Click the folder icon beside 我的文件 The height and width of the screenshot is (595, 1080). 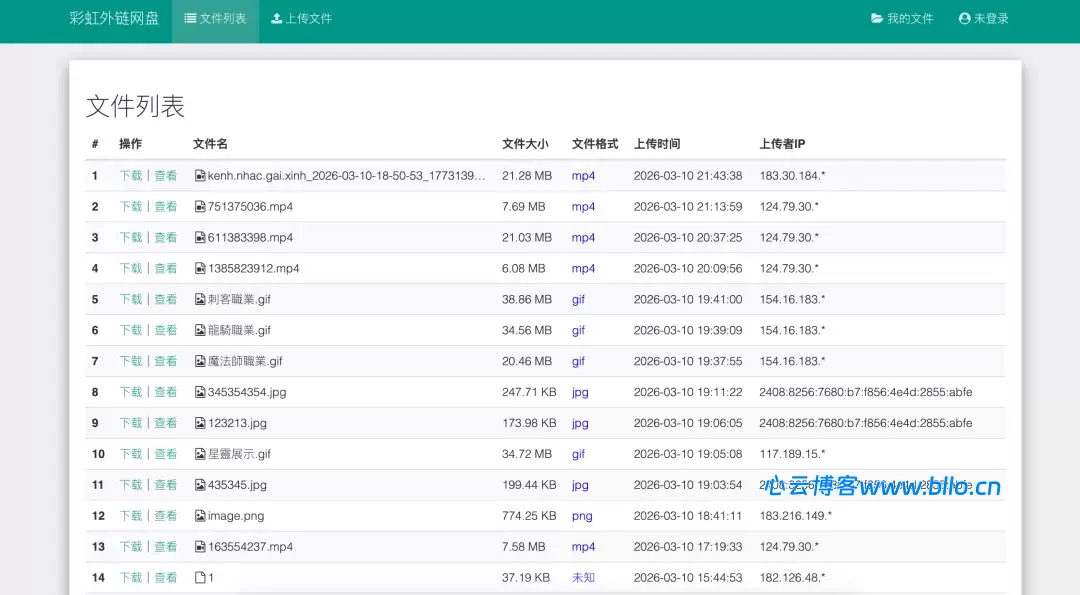point(874,17)
